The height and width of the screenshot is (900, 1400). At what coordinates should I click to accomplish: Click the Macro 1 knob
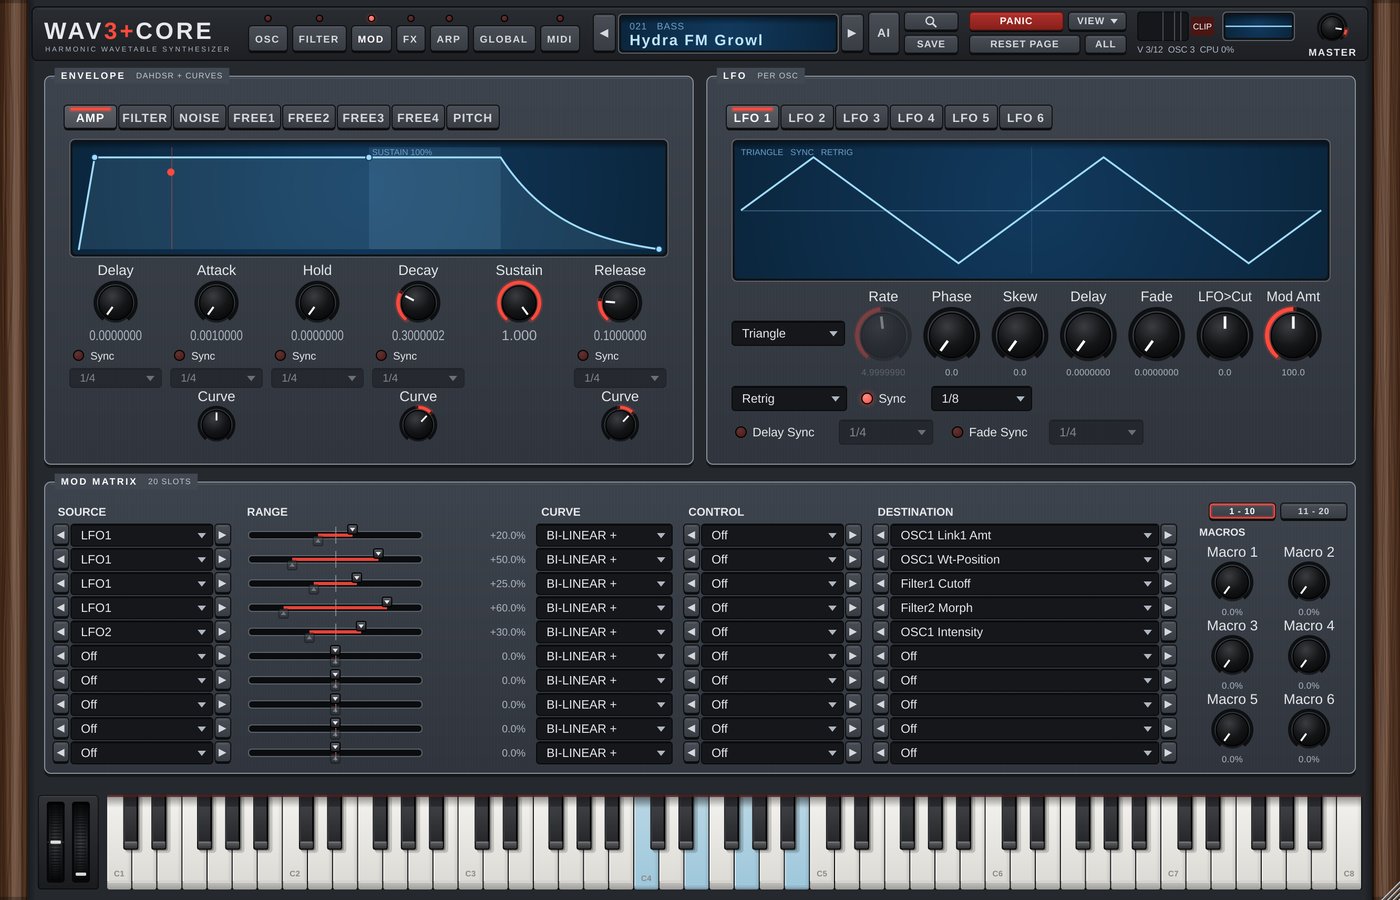[1232, 583]
